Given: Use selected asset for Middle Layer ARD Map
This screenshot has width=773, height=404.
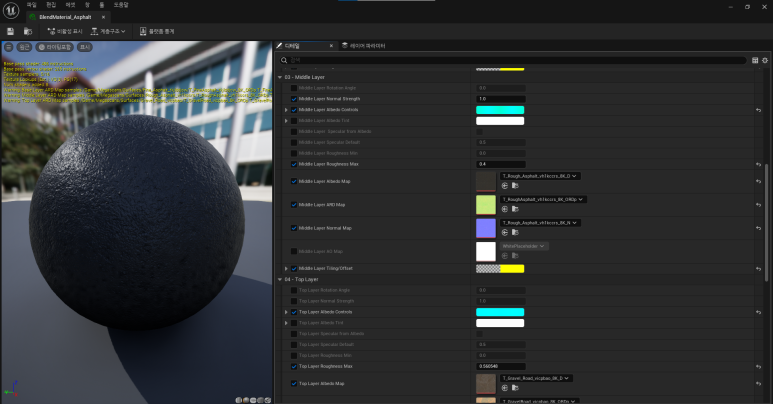Looking at the screenshot, I should pyautogui.click(x=504, y=209).
